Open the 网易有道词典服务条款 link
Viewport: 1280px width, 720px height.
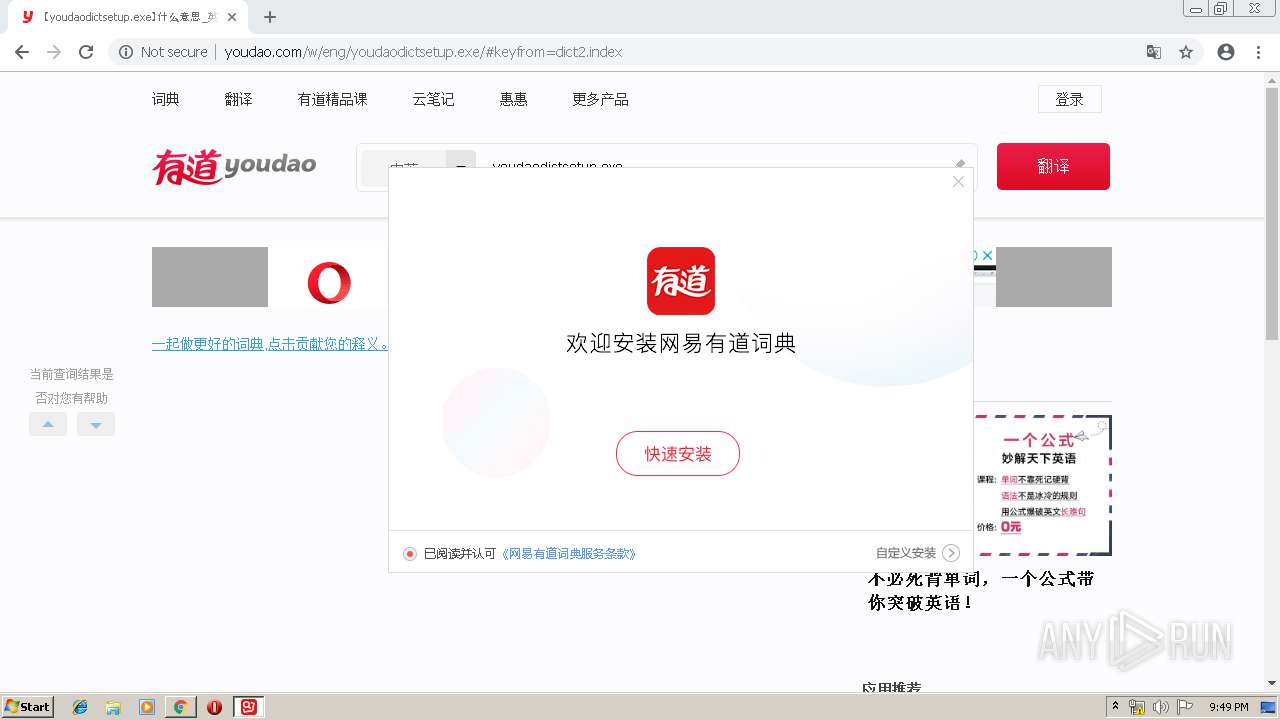tap(569, 554)
